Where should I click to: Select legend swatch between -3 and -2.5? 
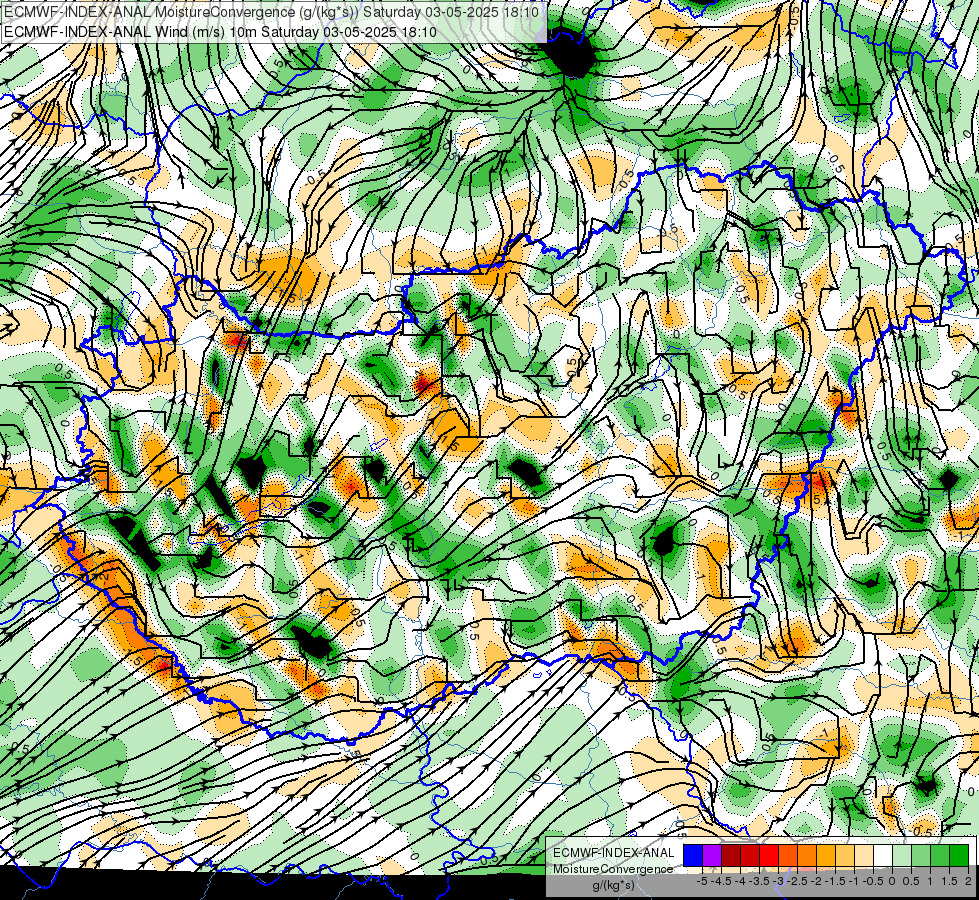(789, 856)
